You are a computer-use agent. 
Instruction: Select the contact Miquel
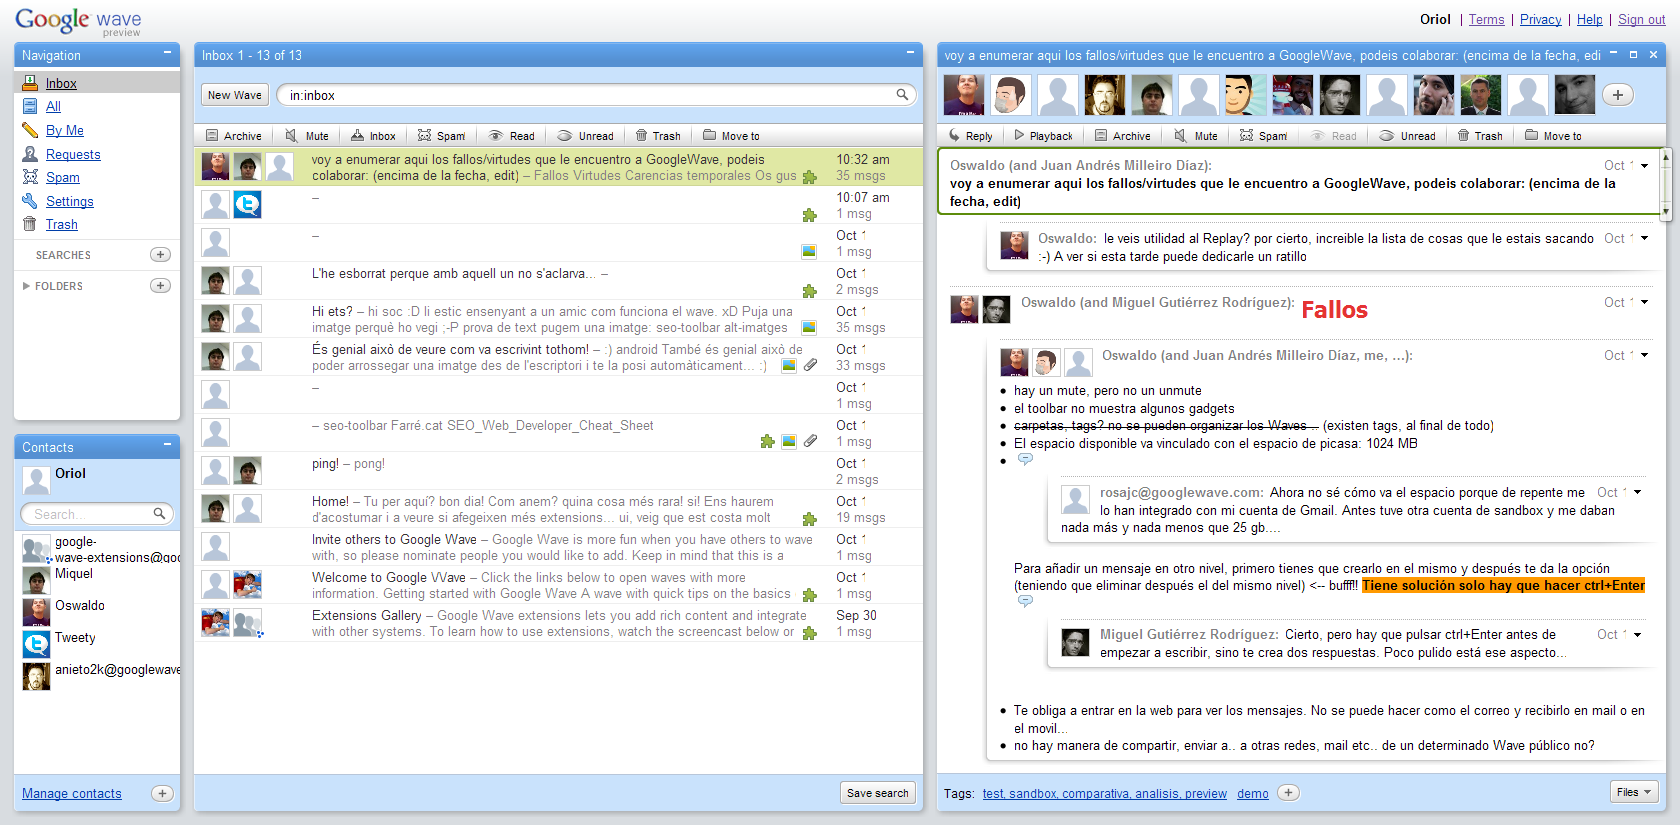74,574
